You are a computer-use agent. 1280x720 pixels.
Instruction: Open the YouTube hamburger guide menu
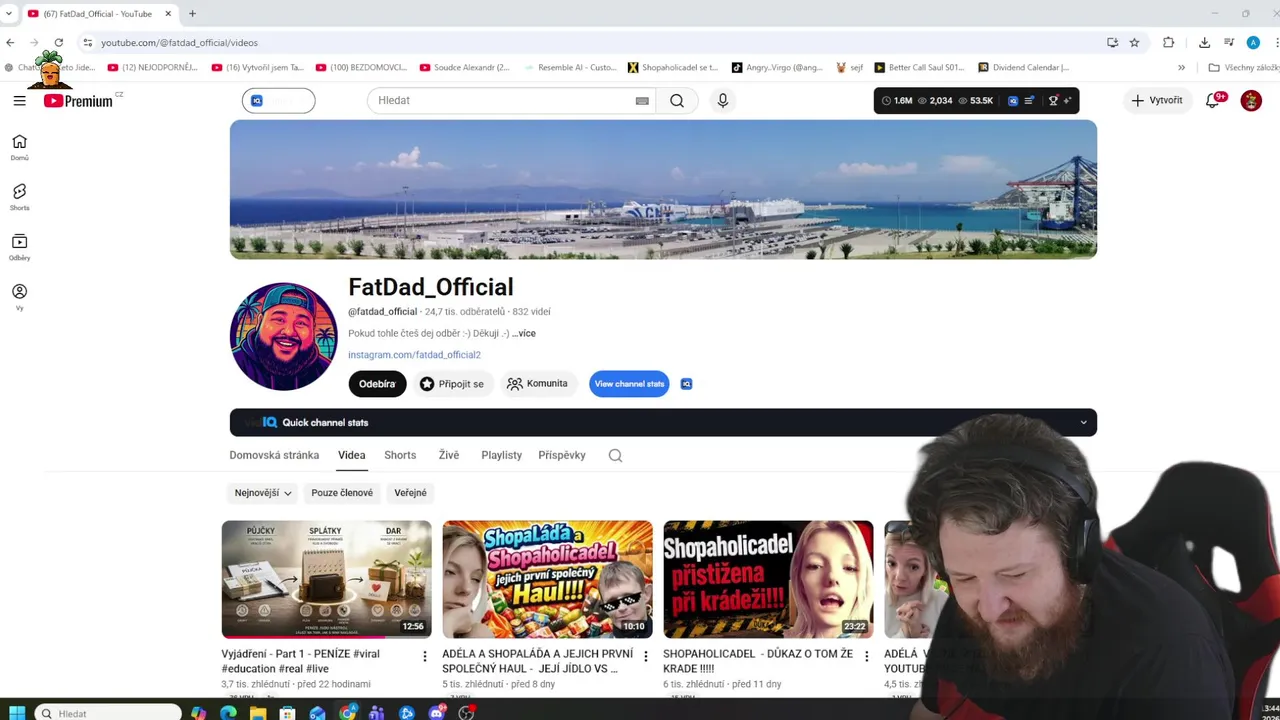pos(19,100)
